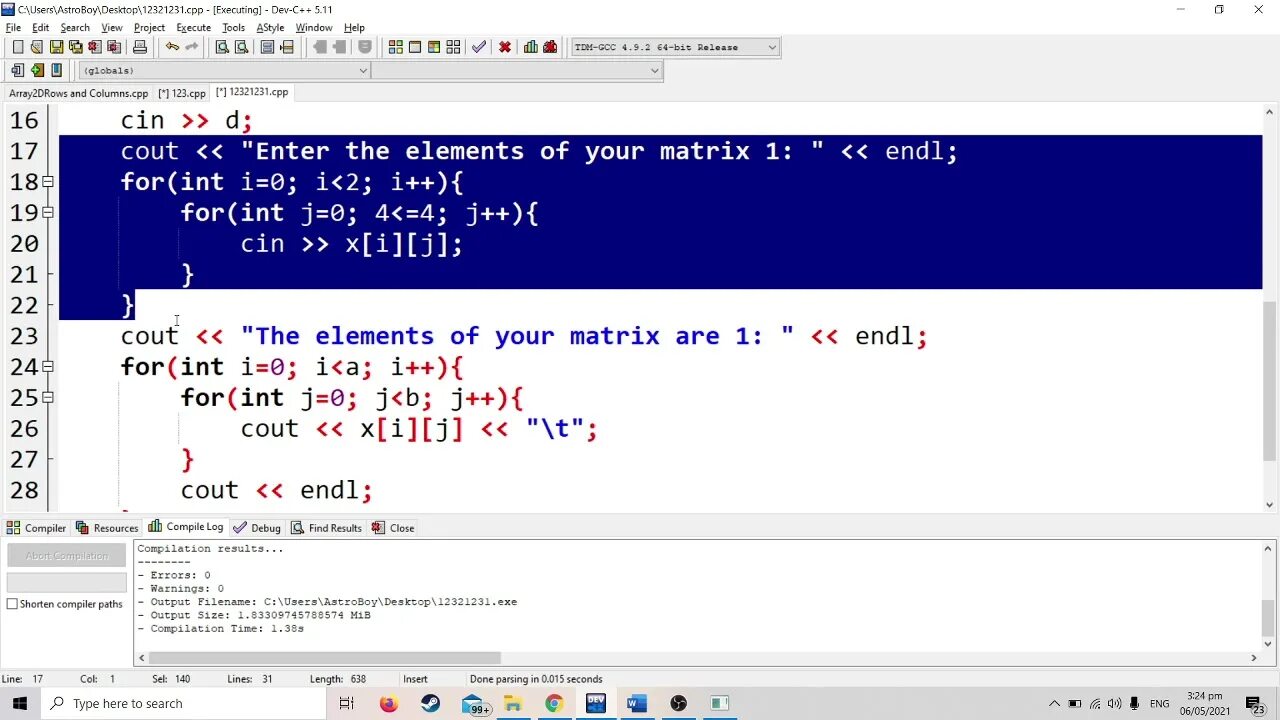Open the Project menu
Viewport: 1280px width, 720px height.
click(149, 28)
